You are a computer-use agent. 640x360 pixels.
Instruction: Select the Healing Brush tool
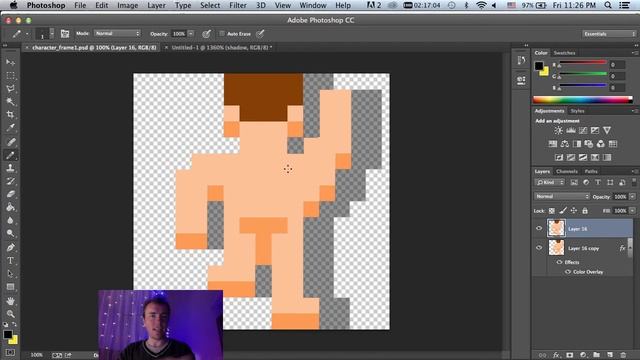pyautogui.click(x=11, y=142)
